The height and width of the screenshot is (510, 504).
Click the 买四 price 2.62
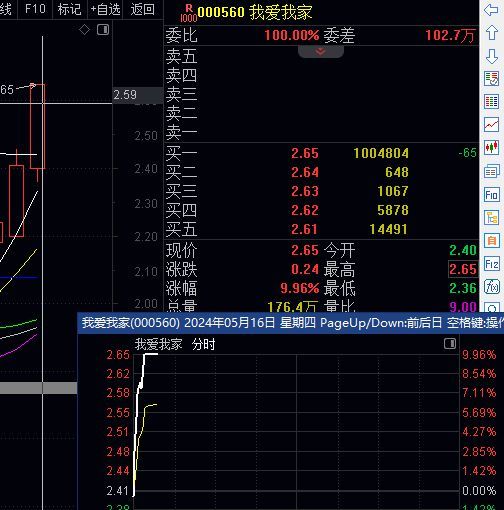(x=305, y=210)
